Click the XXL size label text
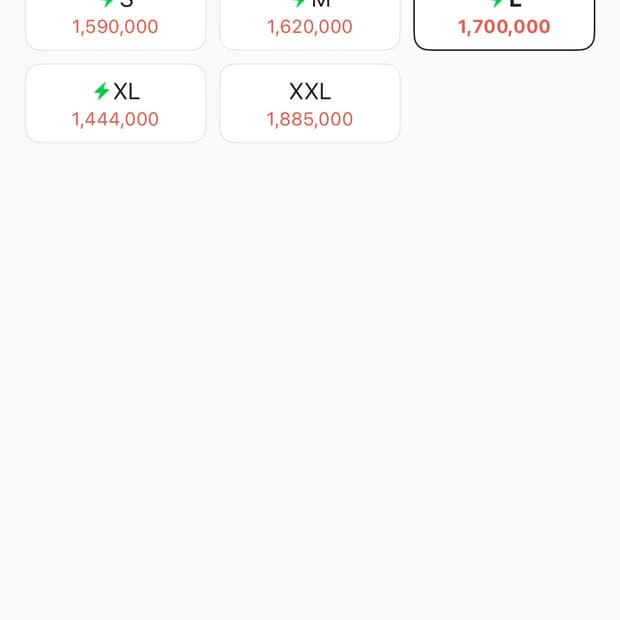Viewport: 620px width, 620px height. [x=310, y=92]
